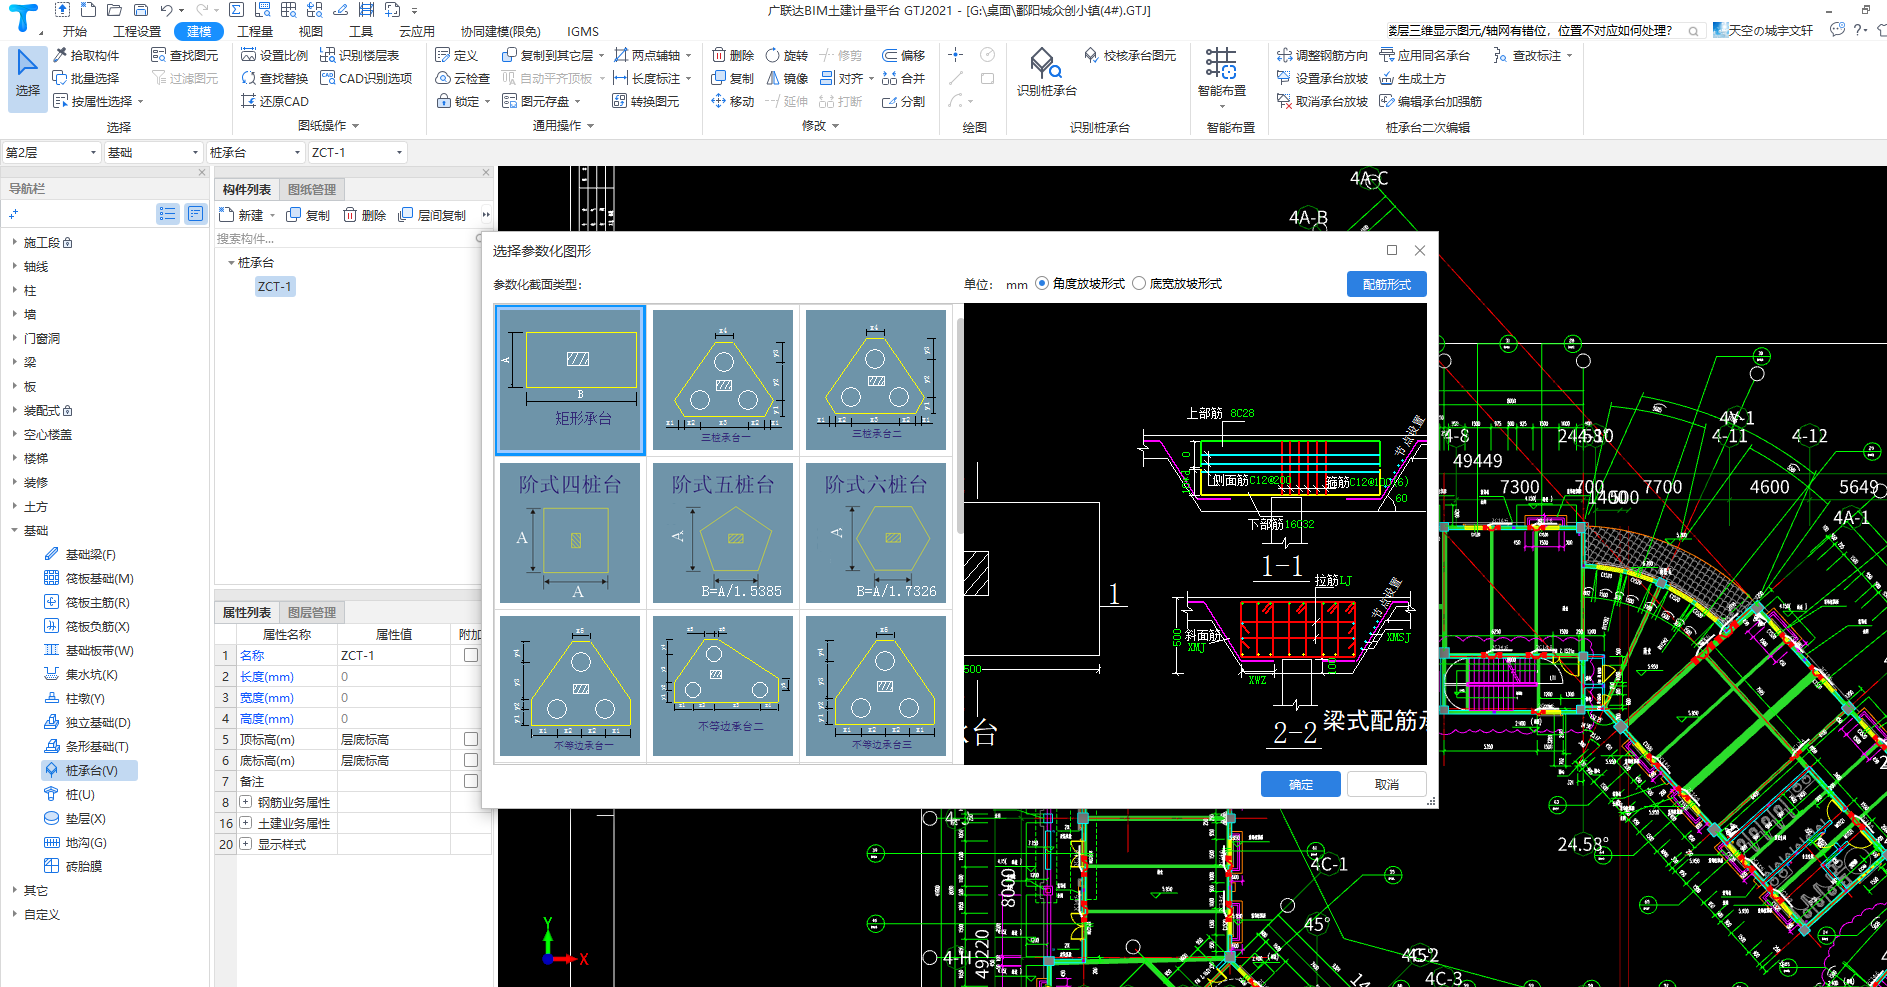Confirm dialog with 确定 button
This screenshot has height=987, width=1887.
pyautogui.click(x=1300, y=784)
